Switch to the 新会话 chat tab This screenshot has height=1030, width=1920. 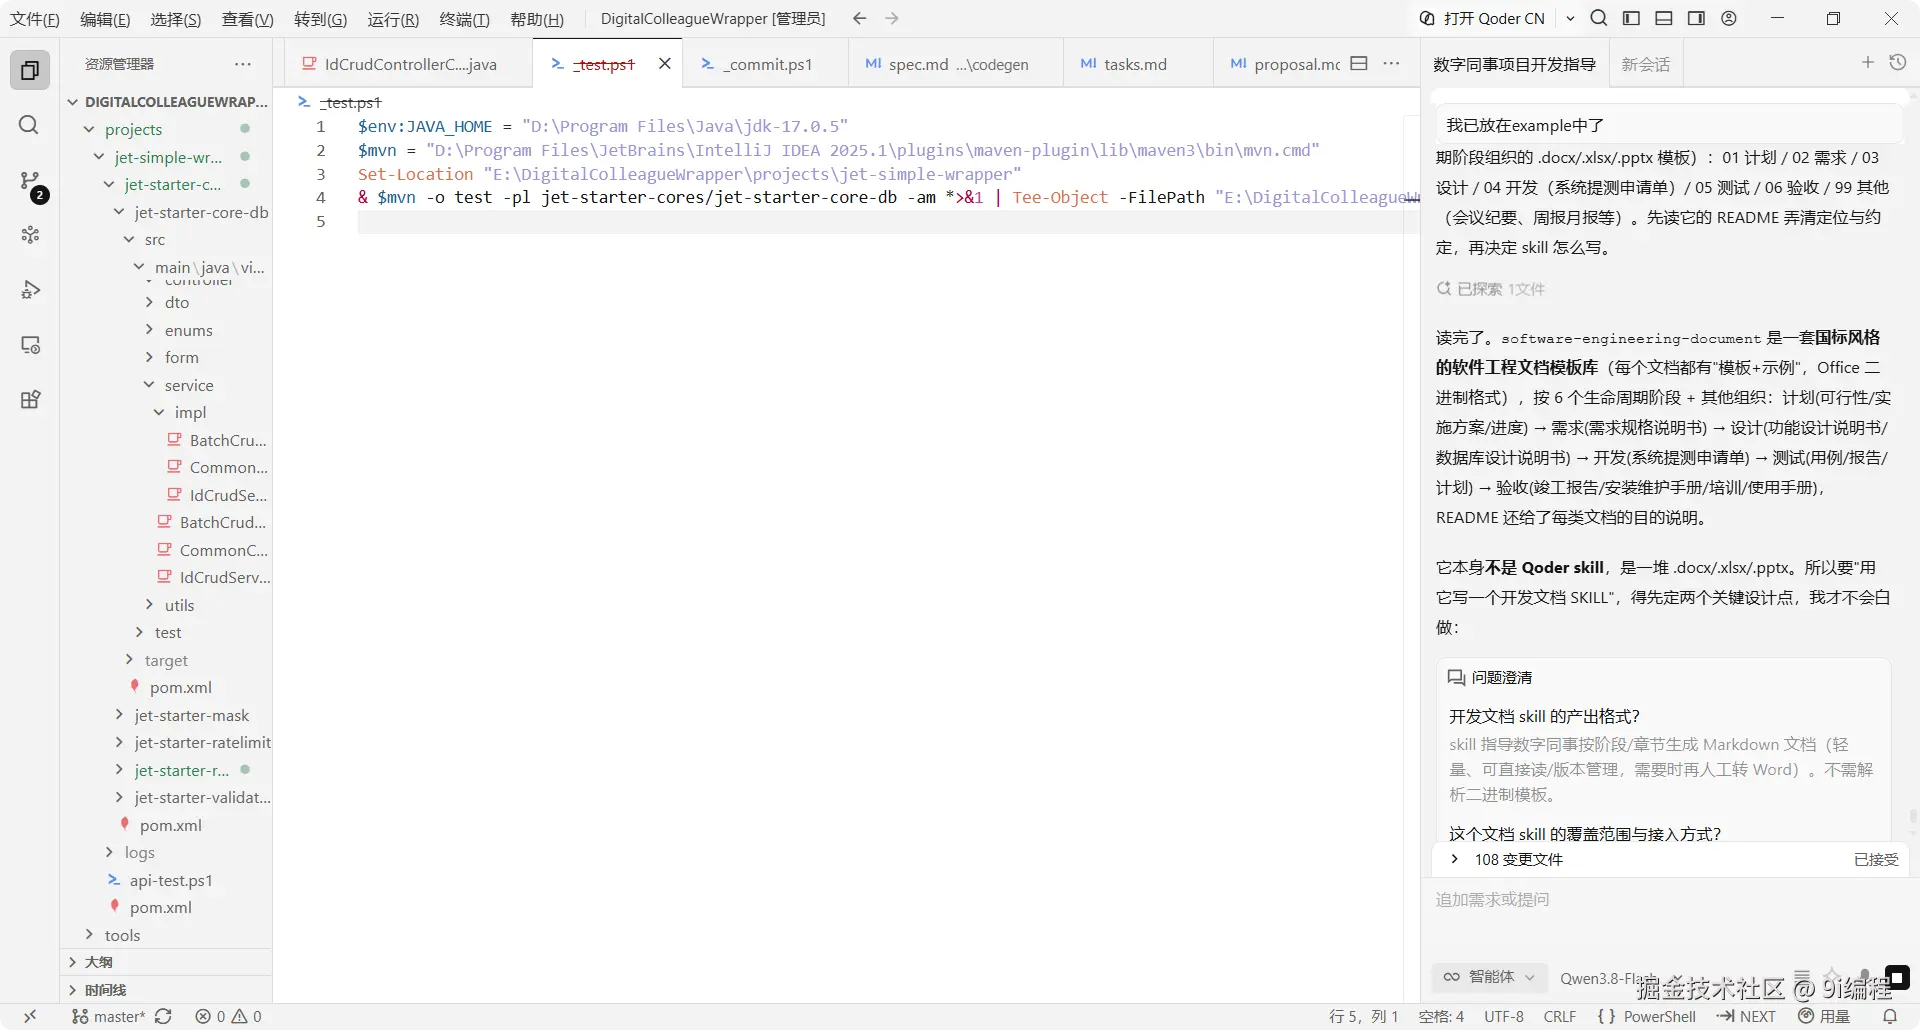pos(1645,64)
